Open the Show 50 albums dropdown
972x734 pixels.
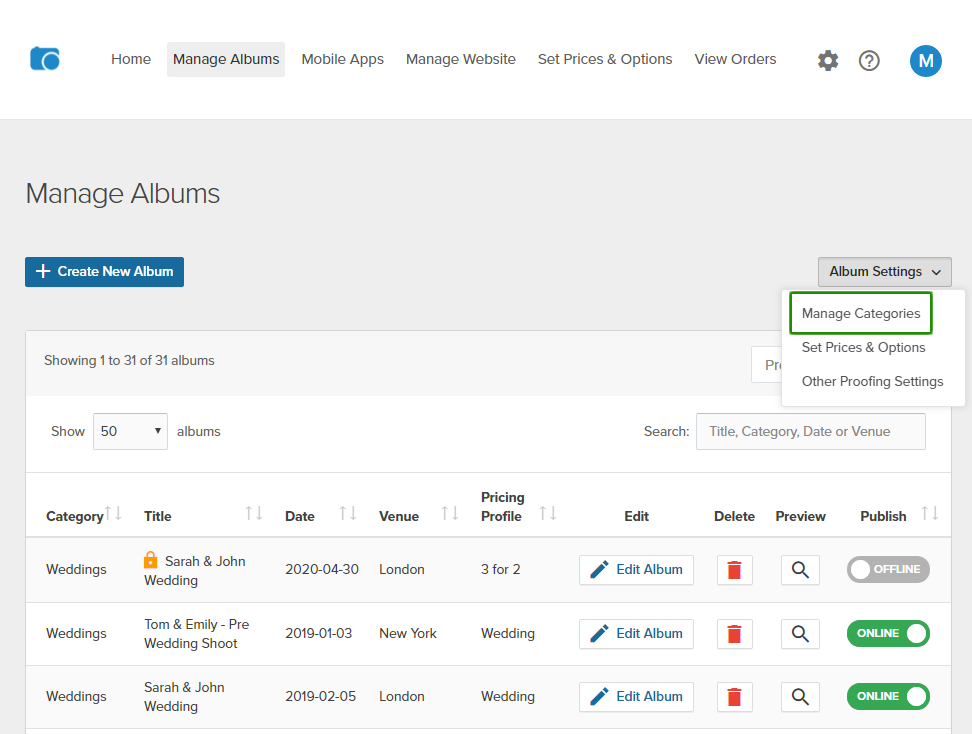130,431
